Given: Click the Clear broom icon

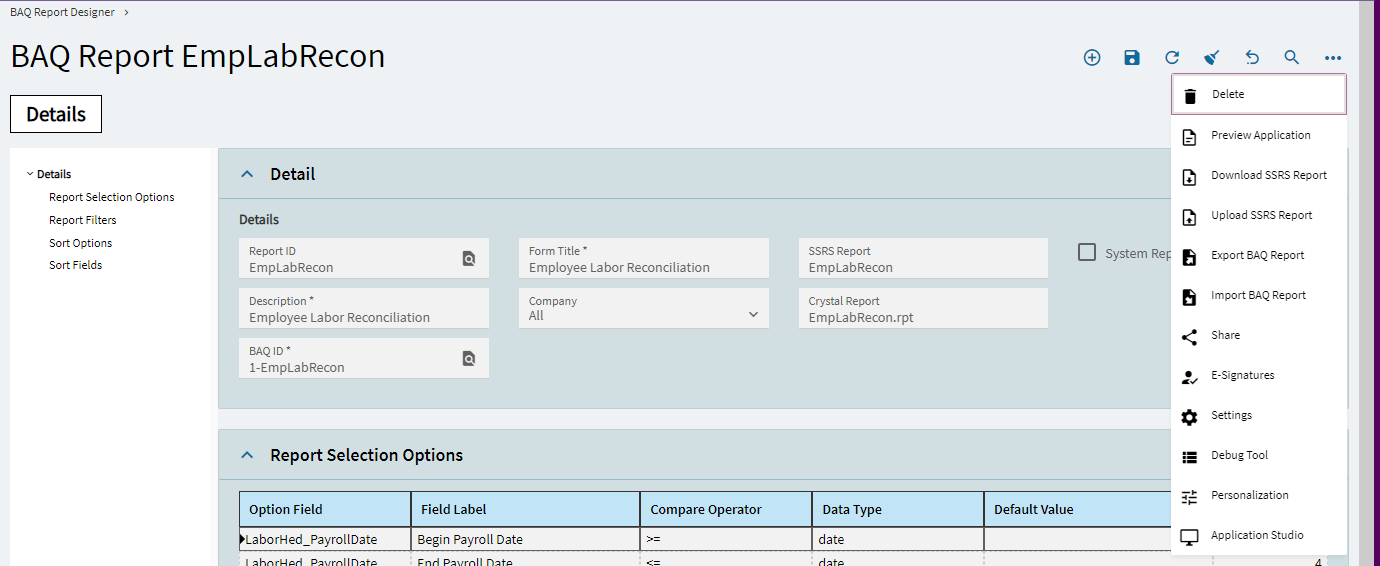Looking at the screenshot, I should click(x=1212, y=58).
